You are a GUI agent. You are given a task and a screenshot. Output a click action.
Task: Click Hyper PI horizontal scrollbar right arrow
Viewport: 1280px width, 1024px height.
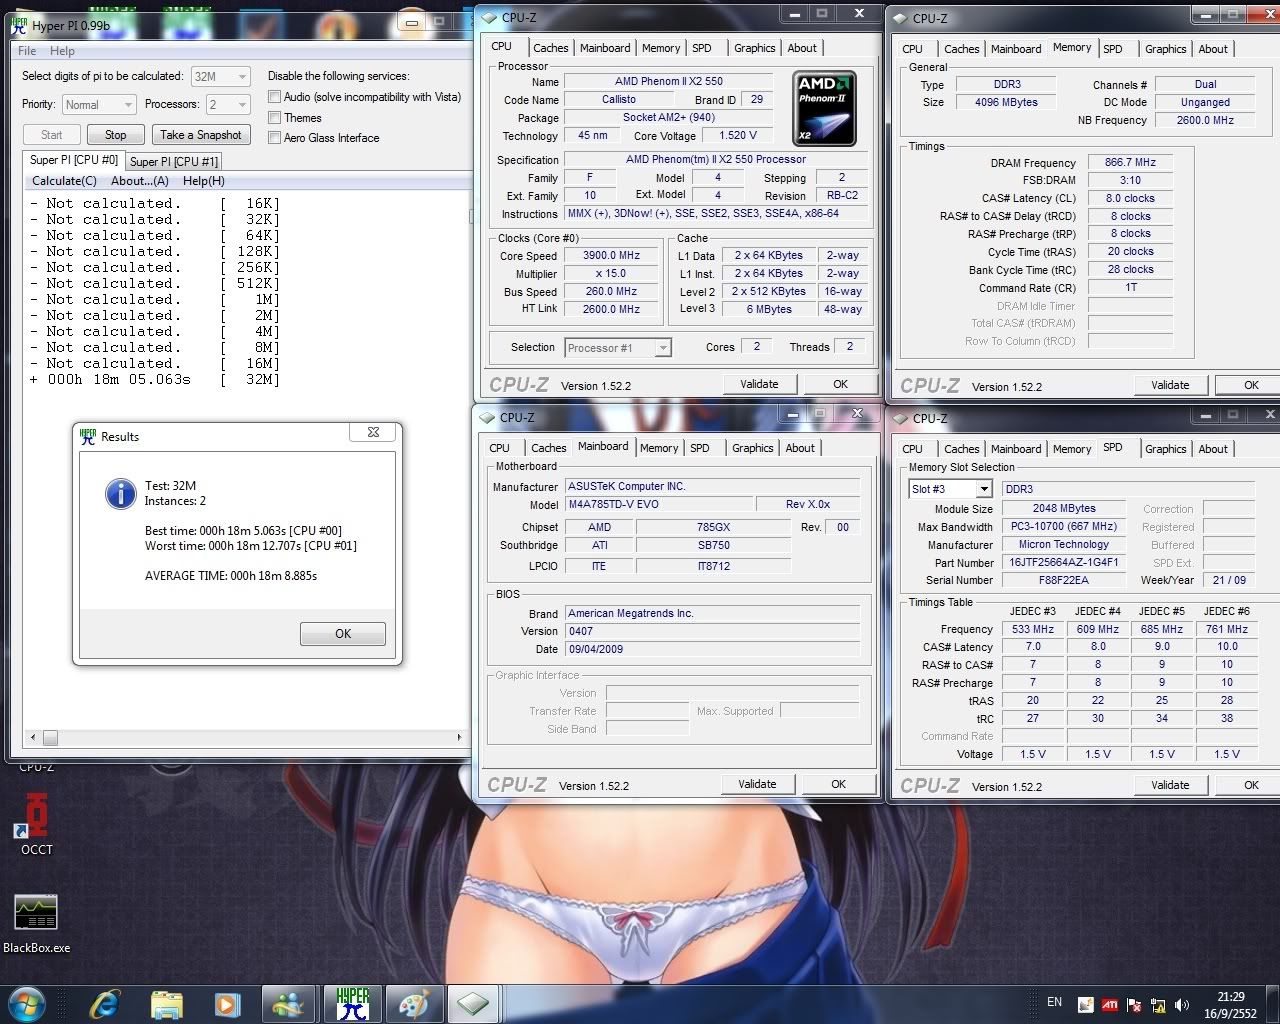[459, 738]
